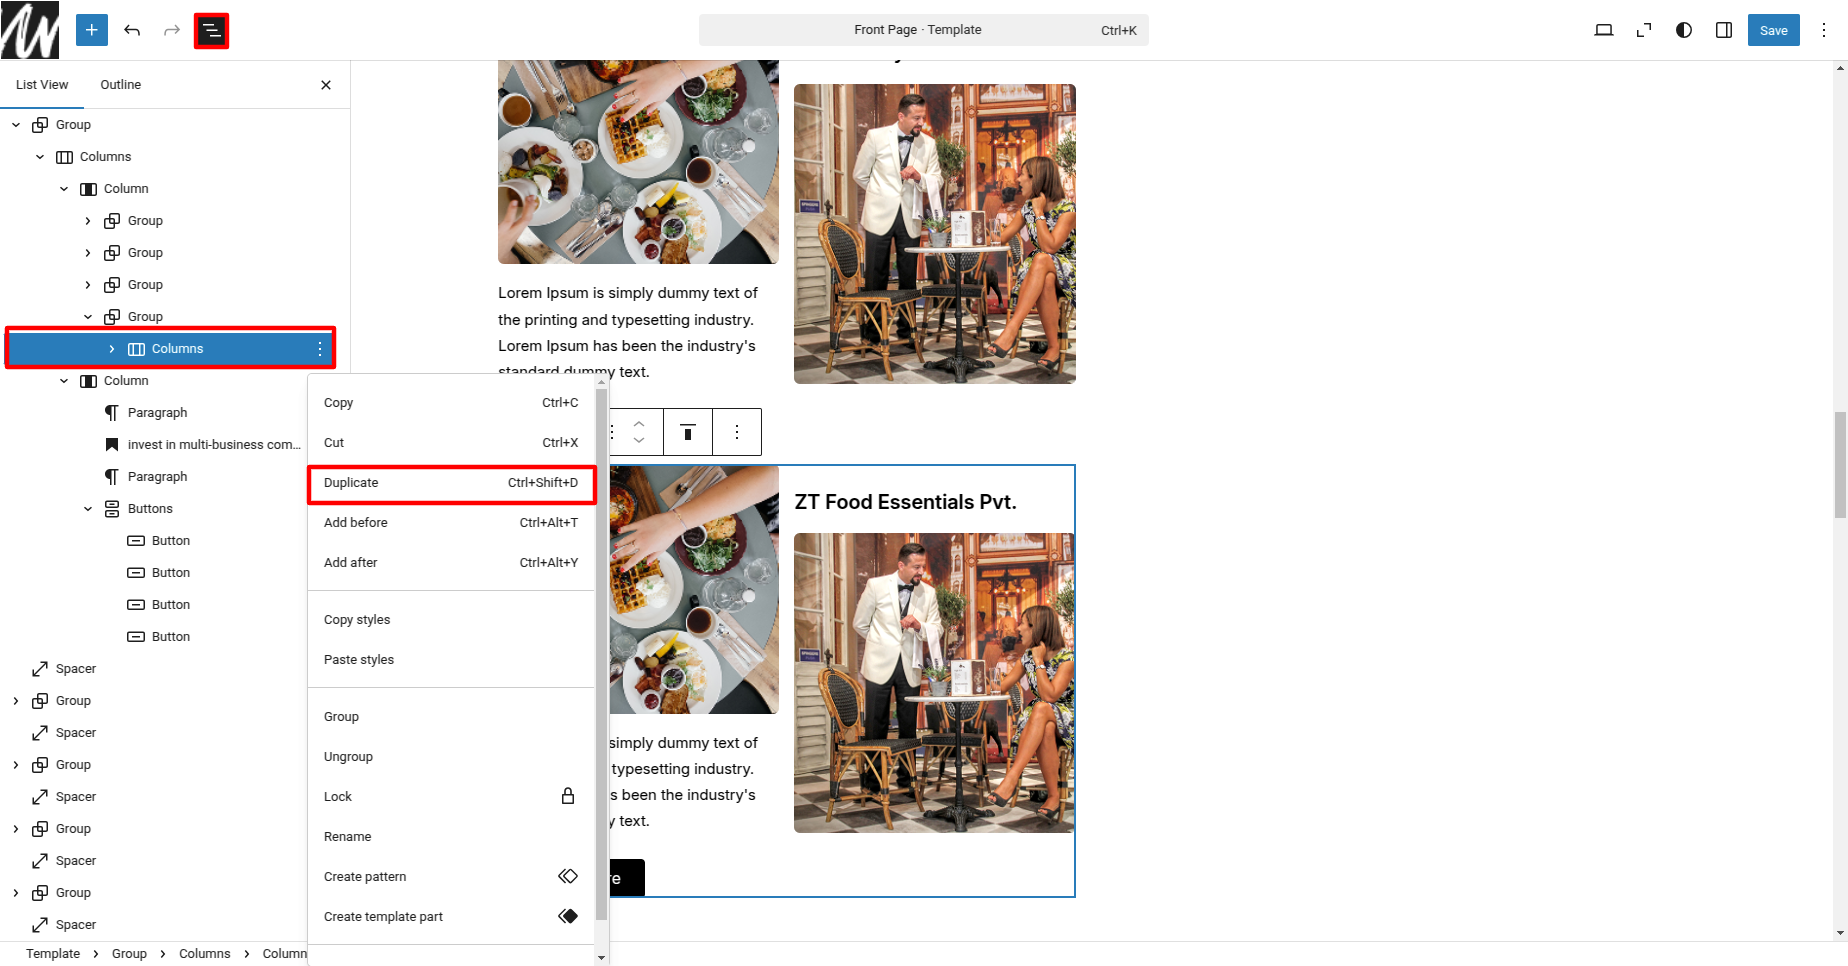
Task: Click the align top icon in block toolbar
Action: pyautogui.click(x=688, y=432)
